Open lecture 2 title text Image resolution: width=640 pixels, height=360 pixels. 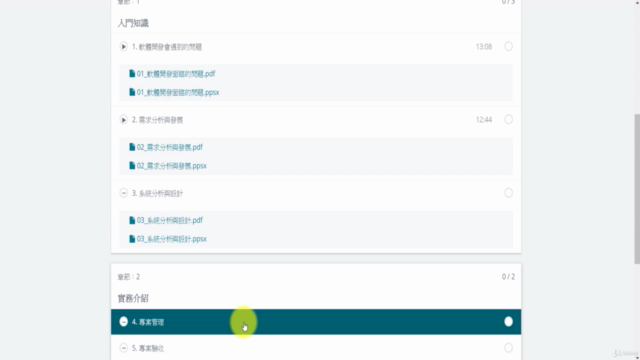(157, 120)
